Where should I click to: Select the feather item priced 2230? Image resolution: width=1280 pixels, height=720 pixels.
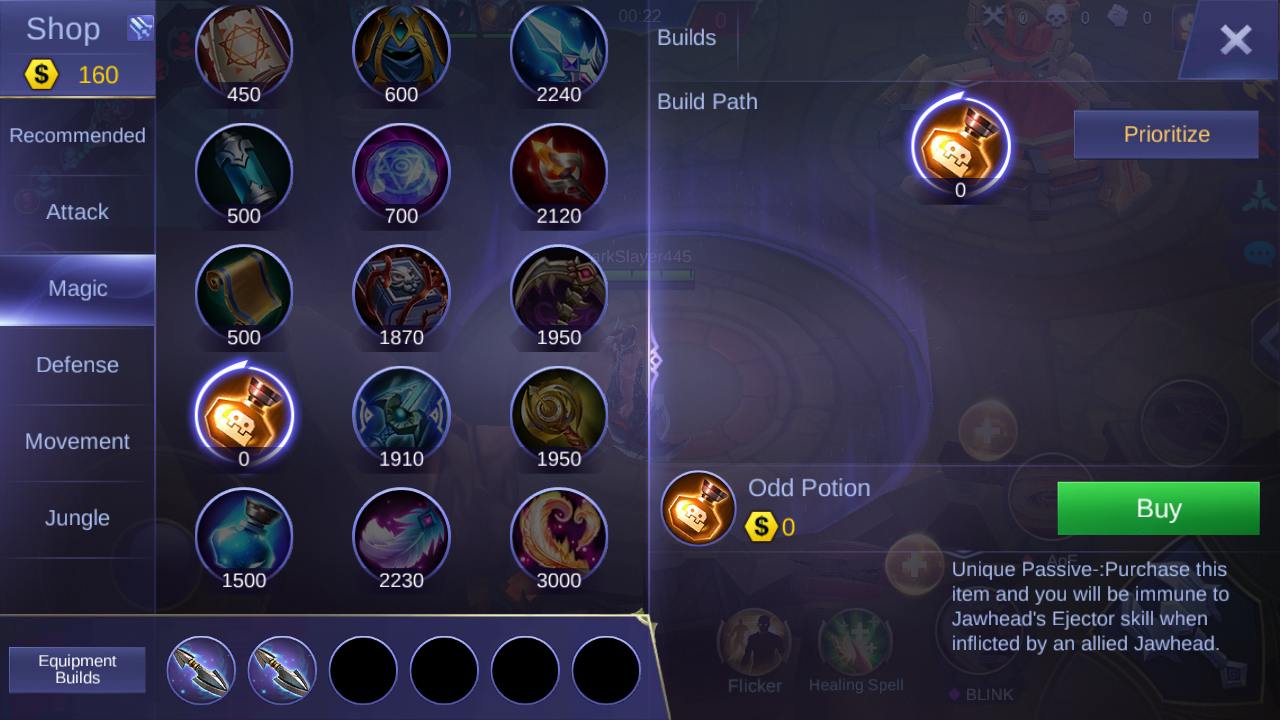click(x=401, y=537)
